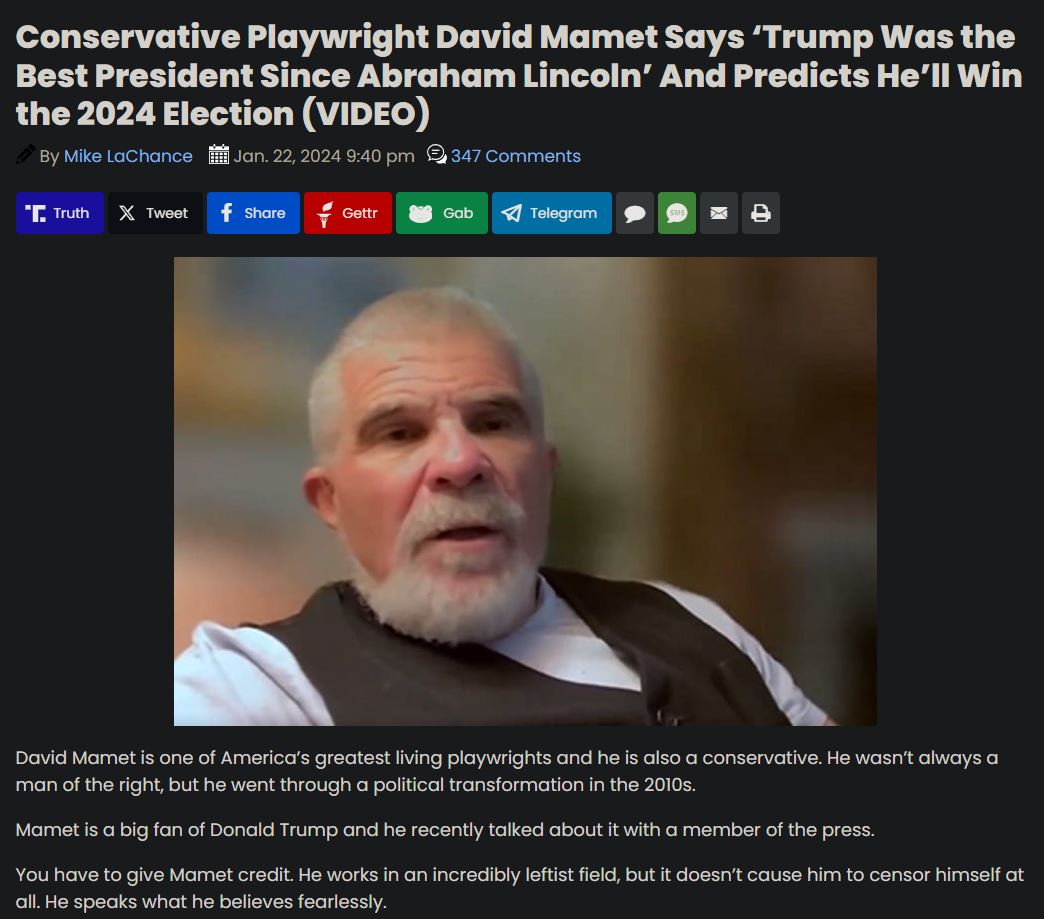Open Mike LaChance author page
The image size is (1044, 919).
tap(128, 156)
